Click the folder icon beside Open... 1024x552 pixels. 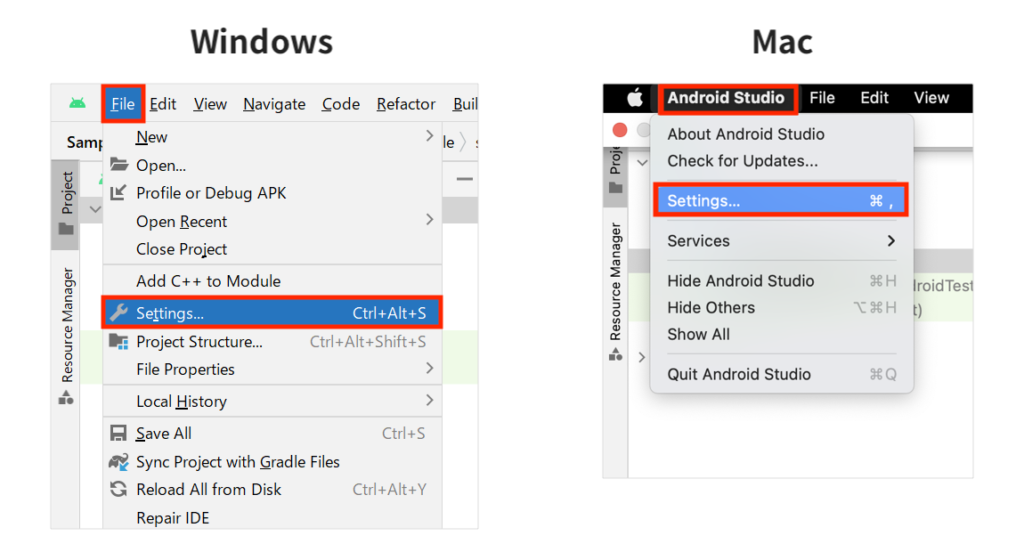[119, 165]
